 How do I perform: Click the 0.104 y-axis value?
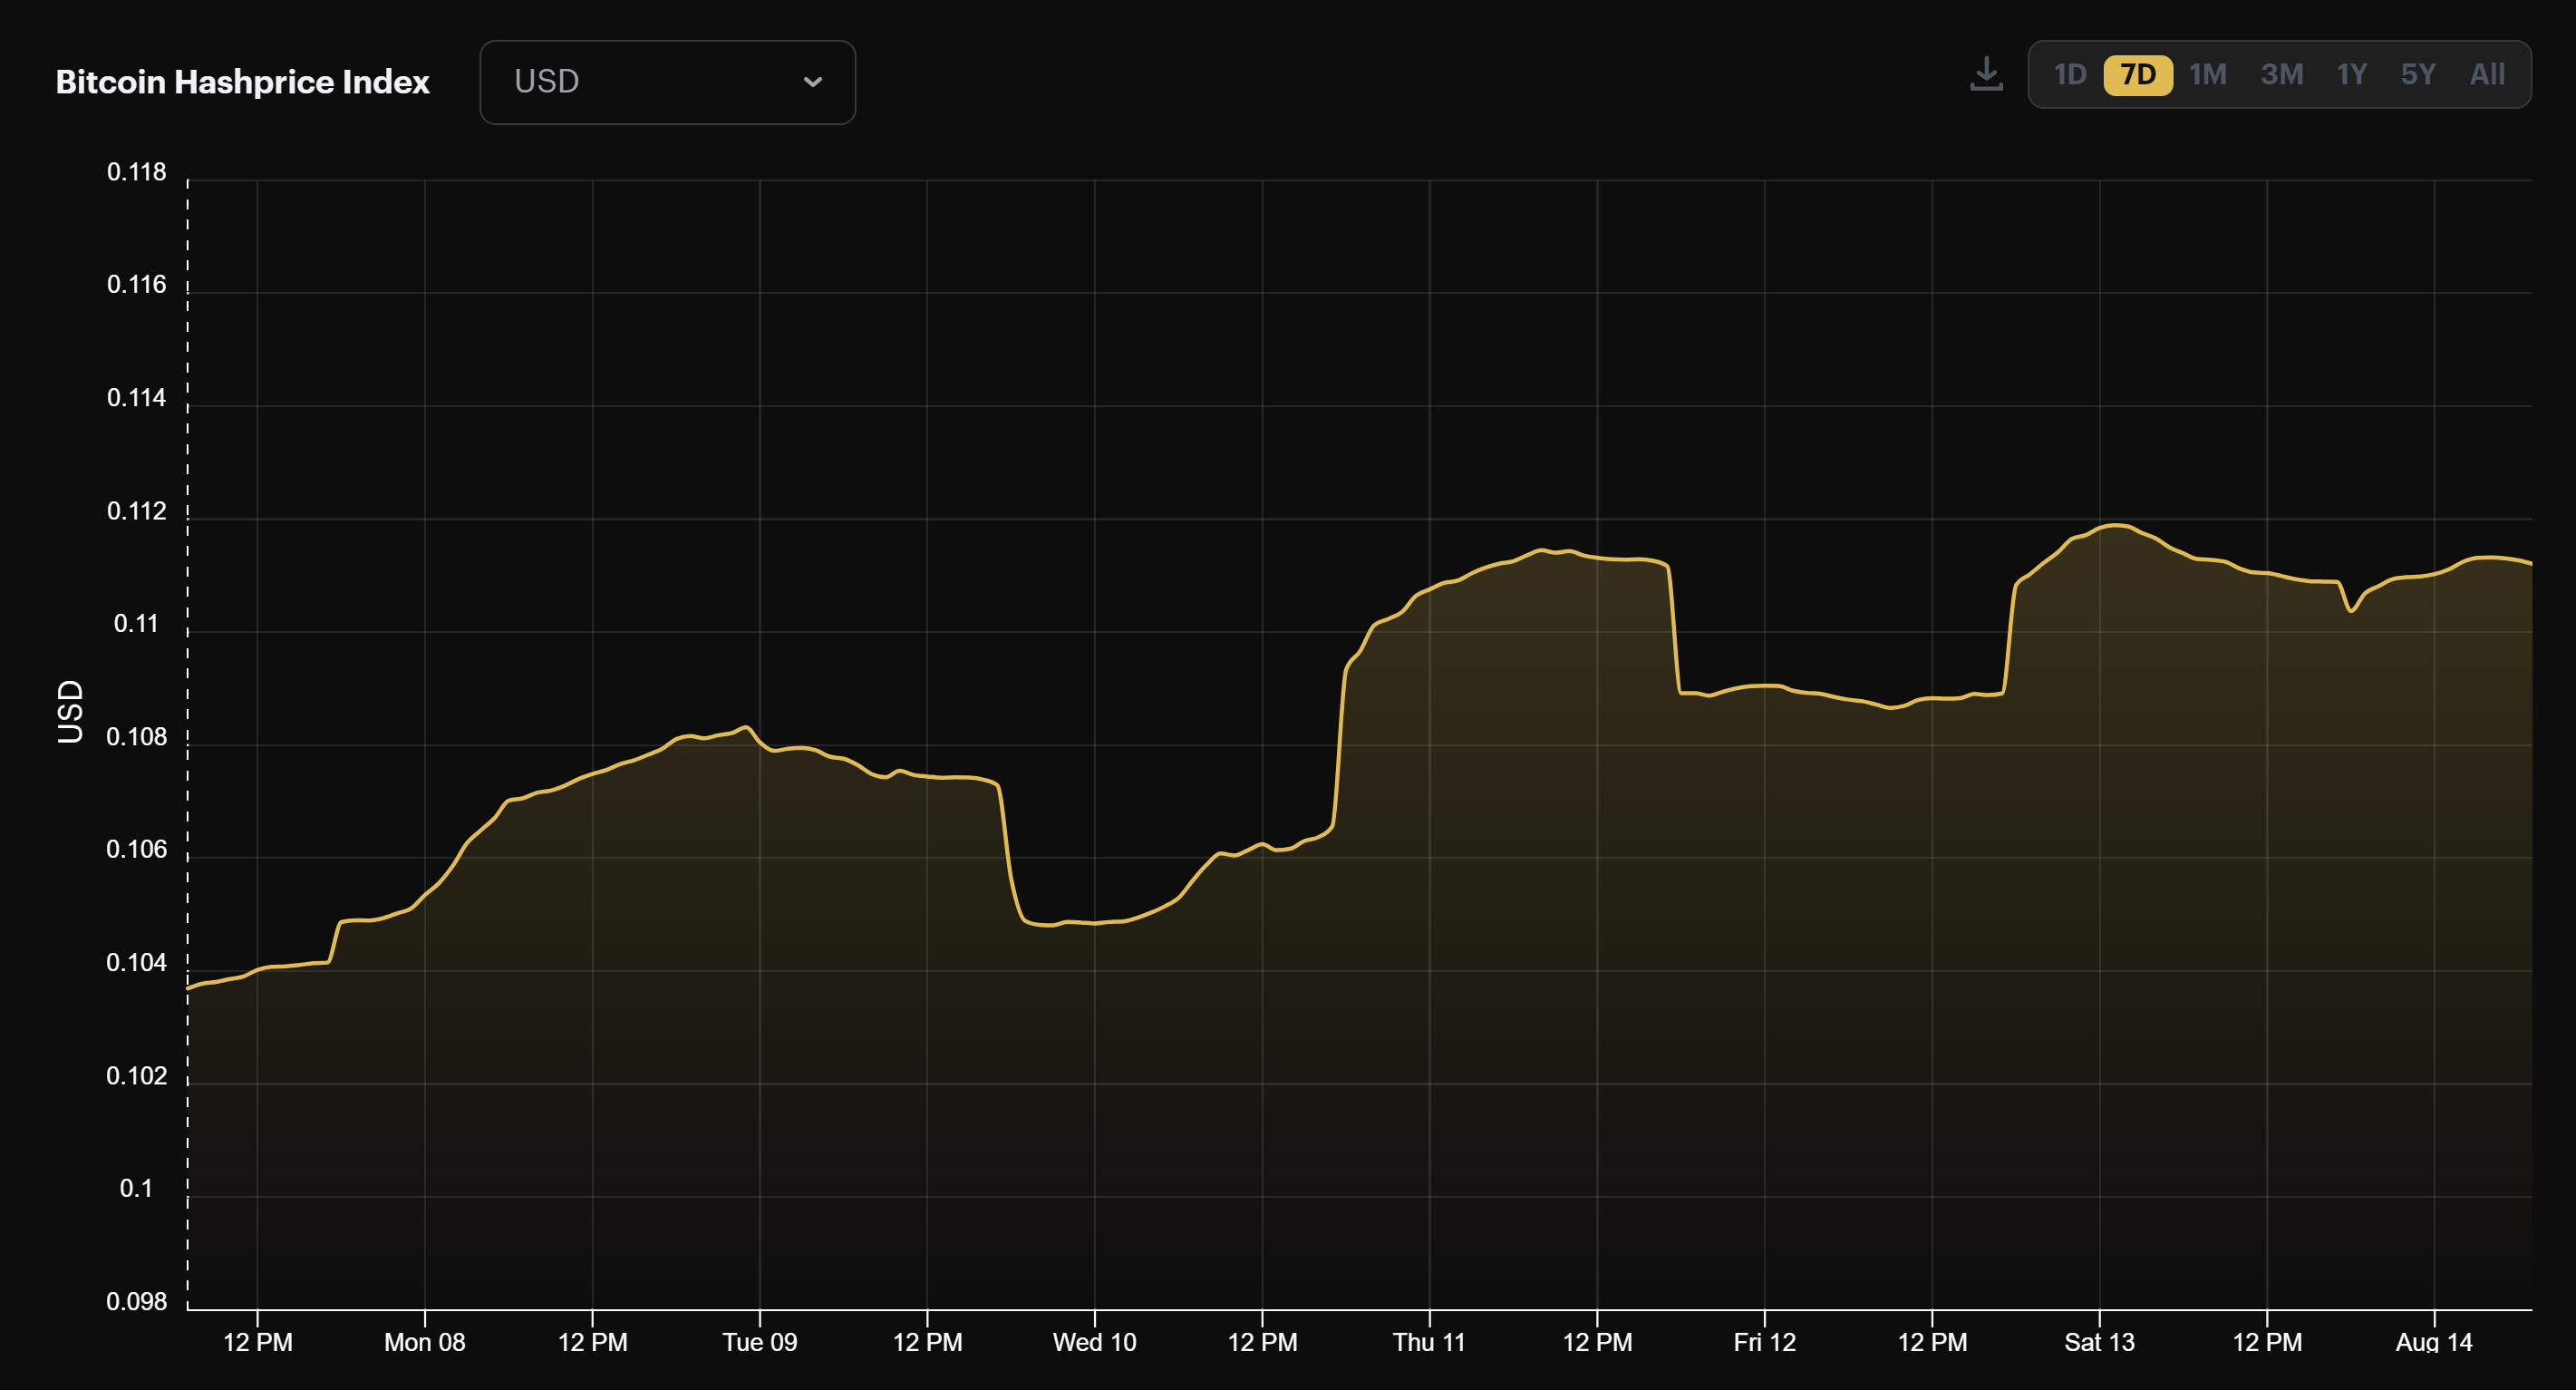tap(136, 963)
